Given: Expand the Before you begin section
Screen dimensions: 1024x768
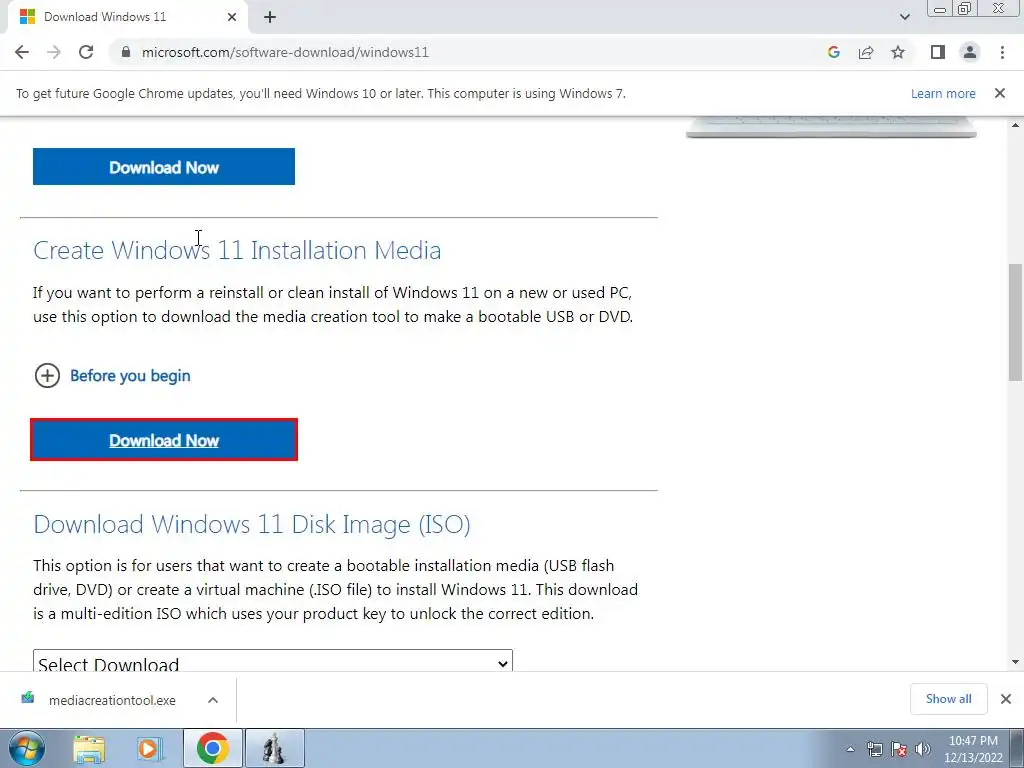Looking at the screenshot, I should tap(47, 376).
